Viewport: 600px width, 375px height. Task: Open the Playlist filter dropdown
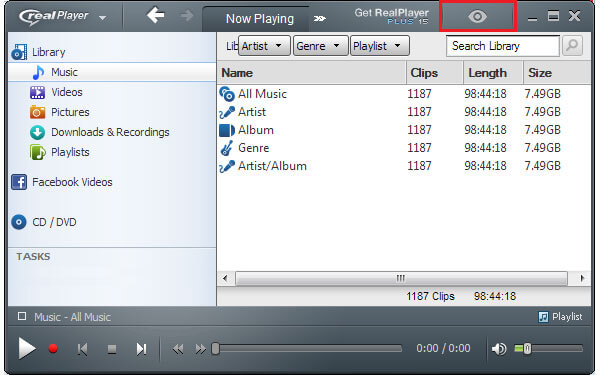380,46
